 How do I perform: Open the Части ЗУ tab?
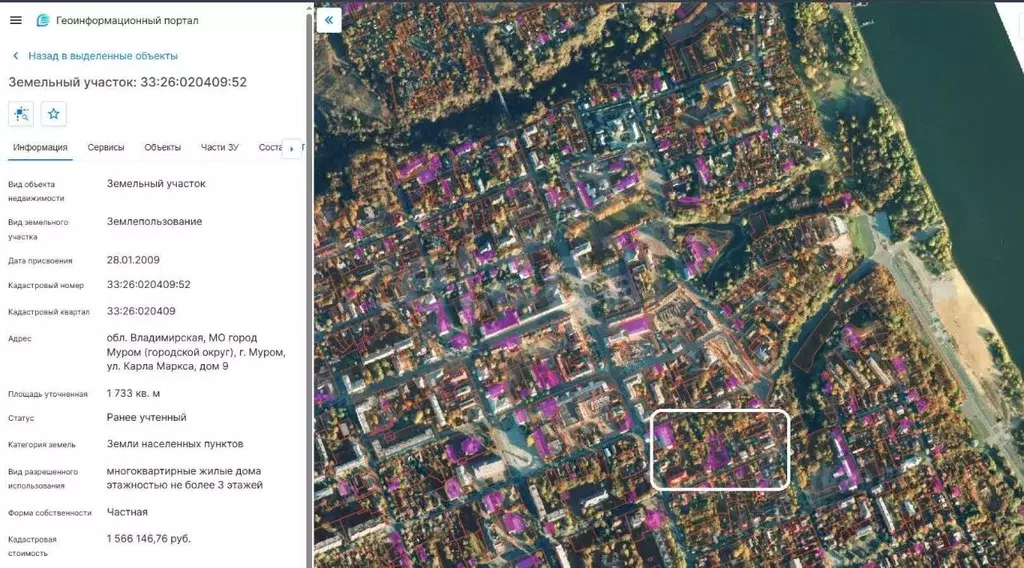click(219, 148)
